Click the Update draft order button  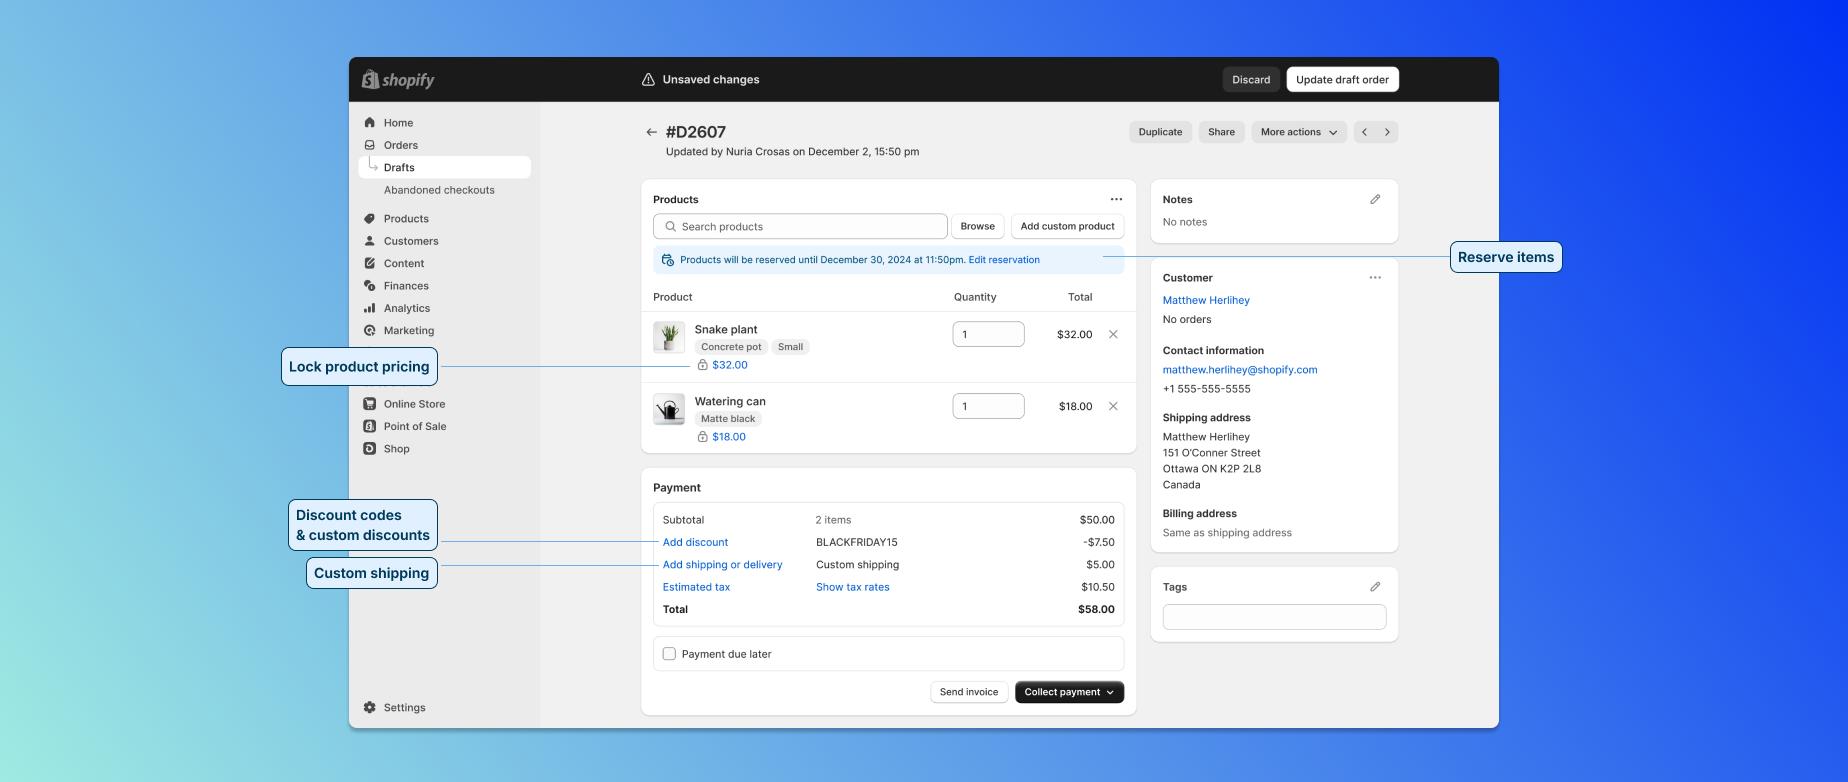1342,80
